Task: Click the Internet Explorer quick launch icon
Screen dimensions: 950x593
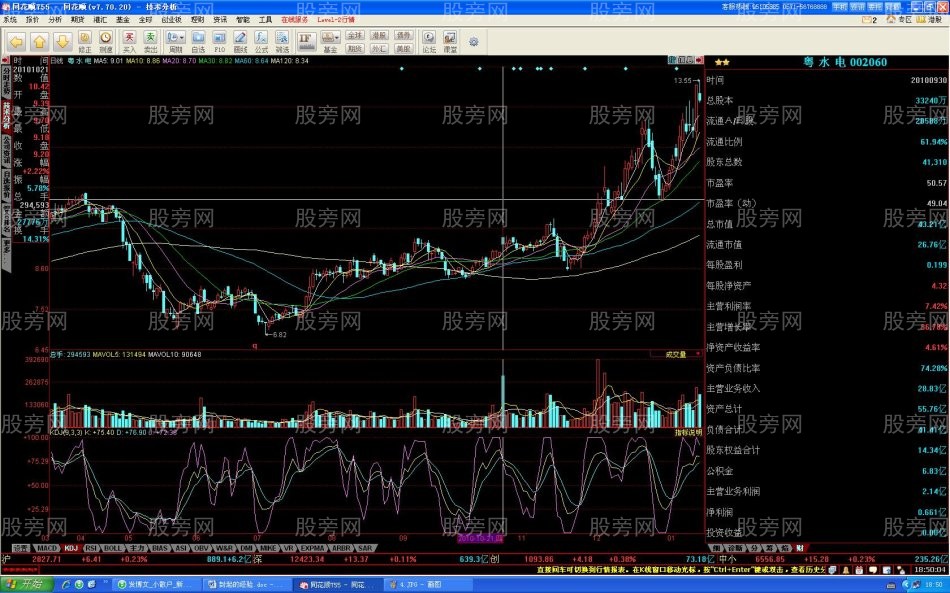Action: tap(66, 585)
